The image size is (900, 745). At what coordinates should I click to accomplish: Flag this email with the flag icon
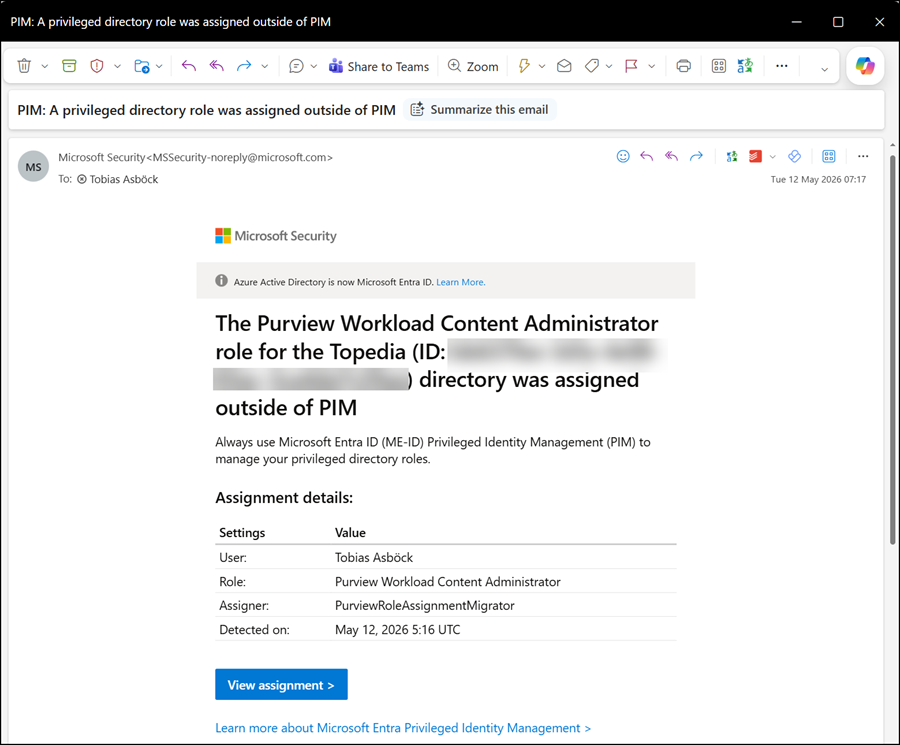[631, 66]
